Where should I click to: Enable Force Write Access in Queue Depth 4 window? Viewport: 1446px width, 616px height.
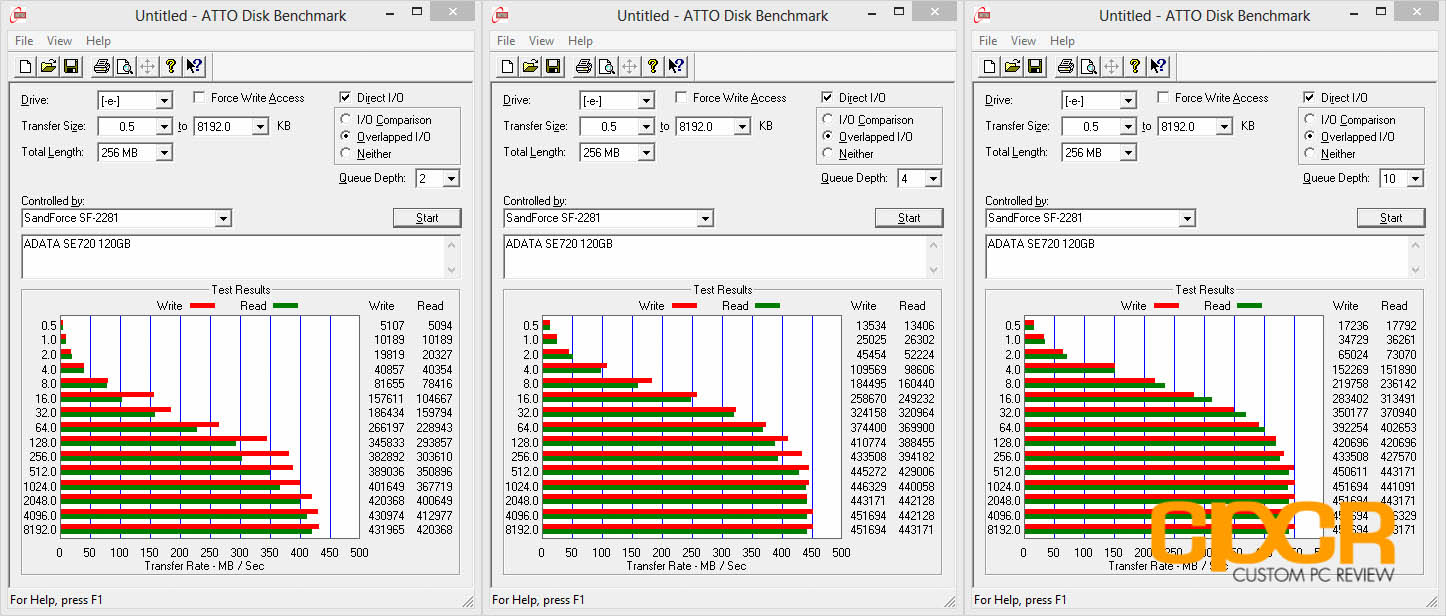(682, 98)
